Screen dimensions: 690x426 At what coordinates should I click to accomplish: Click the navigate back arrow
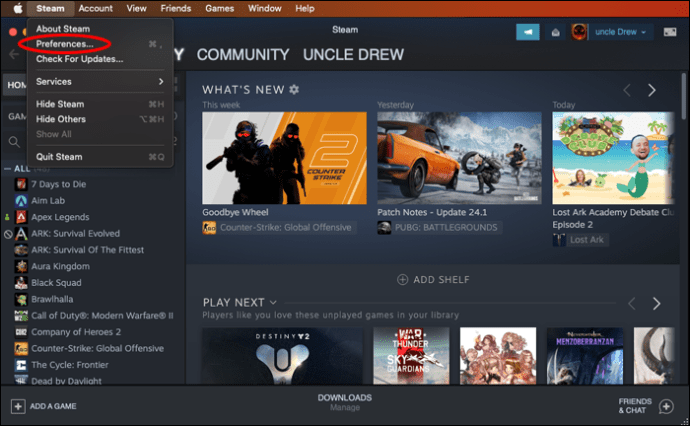(14, 54)
